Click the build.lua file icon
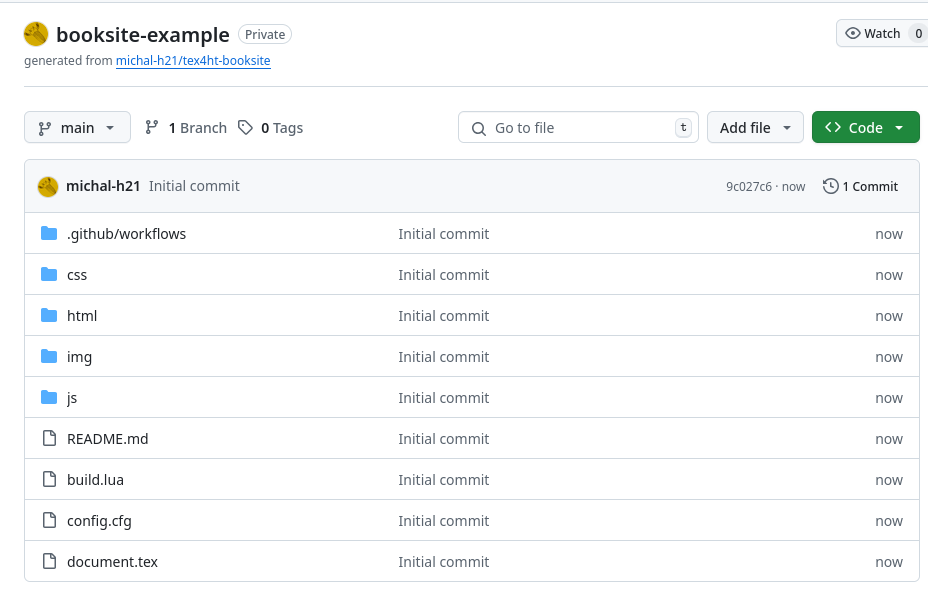This screenshot has height=593, width=928. (50, 479)
